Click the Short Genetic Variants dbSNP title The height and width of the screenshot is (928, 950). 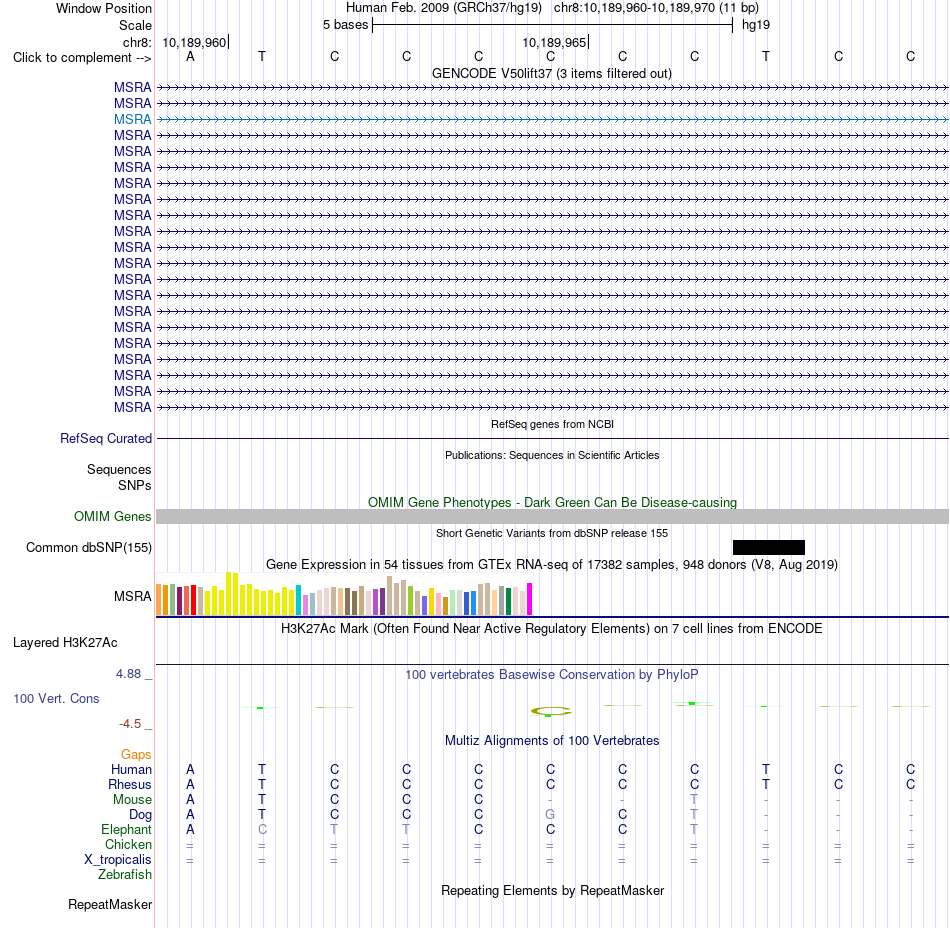552,533
